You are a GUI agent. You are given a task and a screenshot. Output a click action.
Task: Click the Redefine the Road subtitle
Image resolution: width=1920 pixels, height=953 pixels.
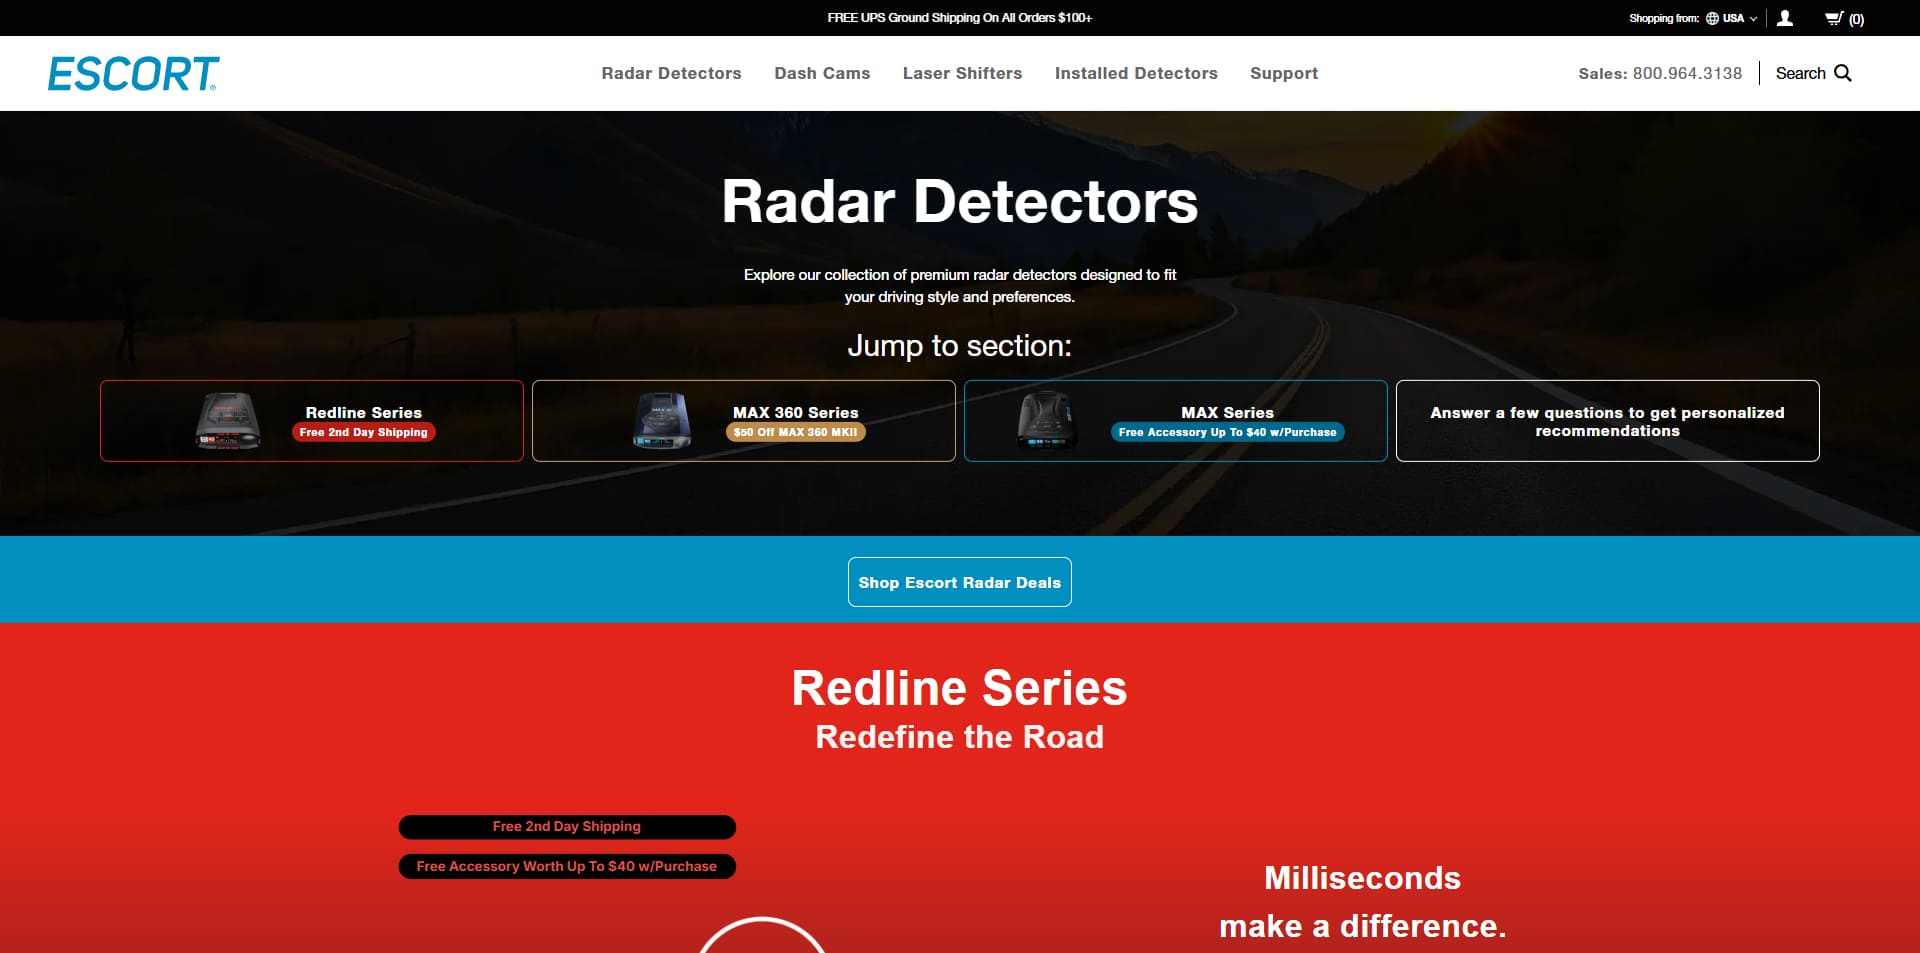(960, 737)
